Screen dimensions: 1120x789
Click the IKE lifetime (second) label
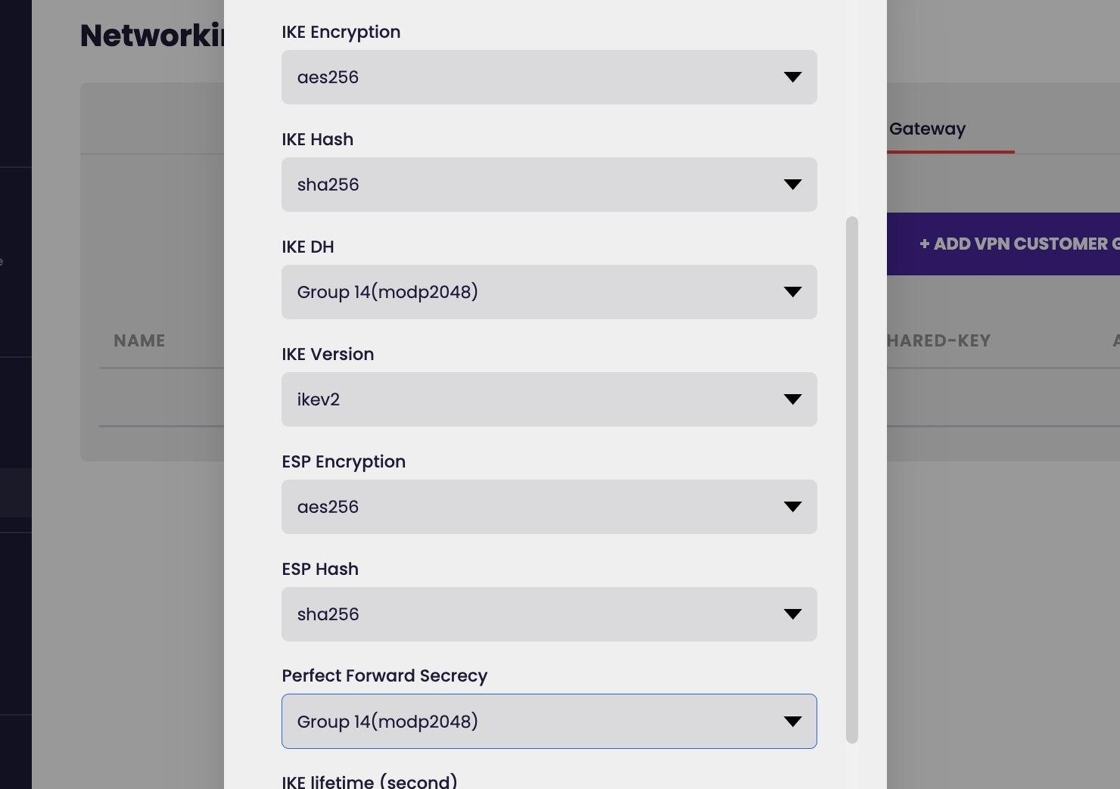369,781
